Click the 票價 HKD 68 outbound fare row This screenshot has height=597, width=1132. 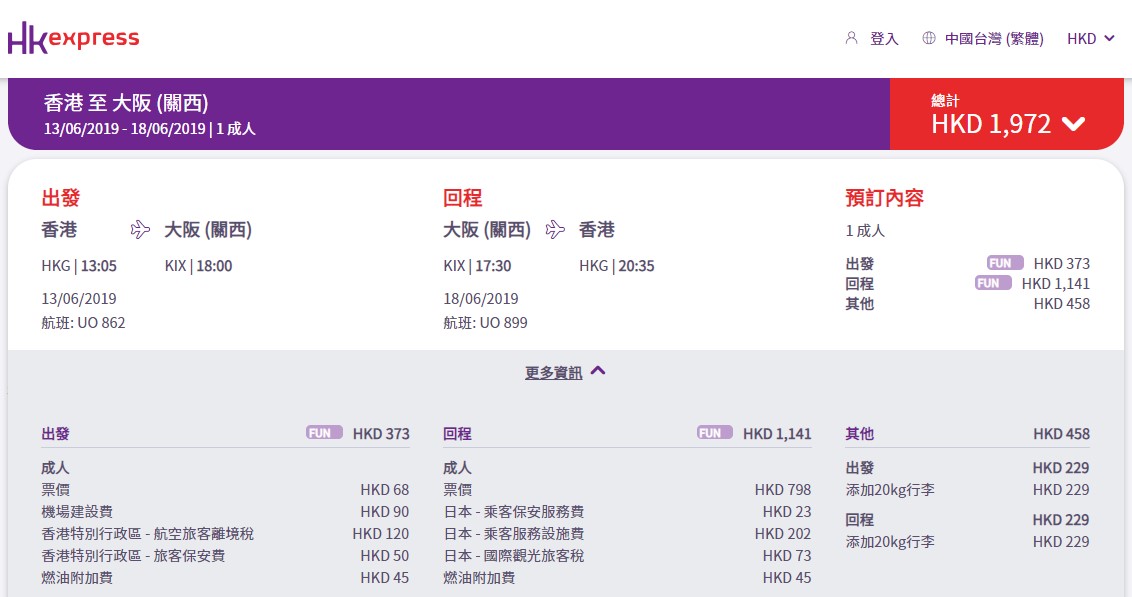[225, 489]
